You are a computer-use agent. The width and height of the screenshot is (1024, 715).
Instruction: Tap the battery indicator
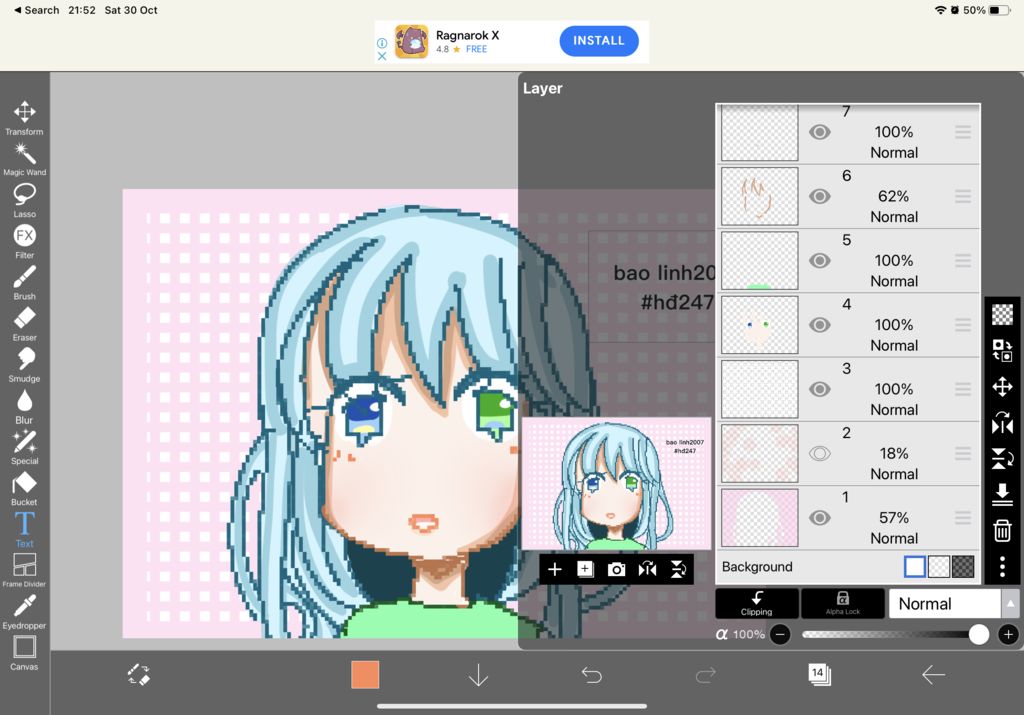pos(999,10)
